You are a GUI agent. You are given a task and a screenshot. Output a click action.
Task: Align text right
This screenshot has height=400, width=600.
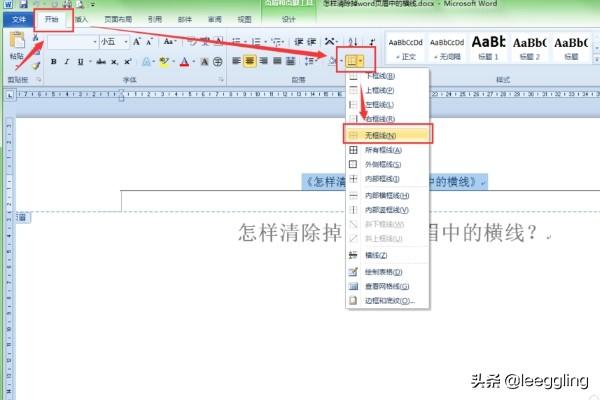click(x=264, y=61)
